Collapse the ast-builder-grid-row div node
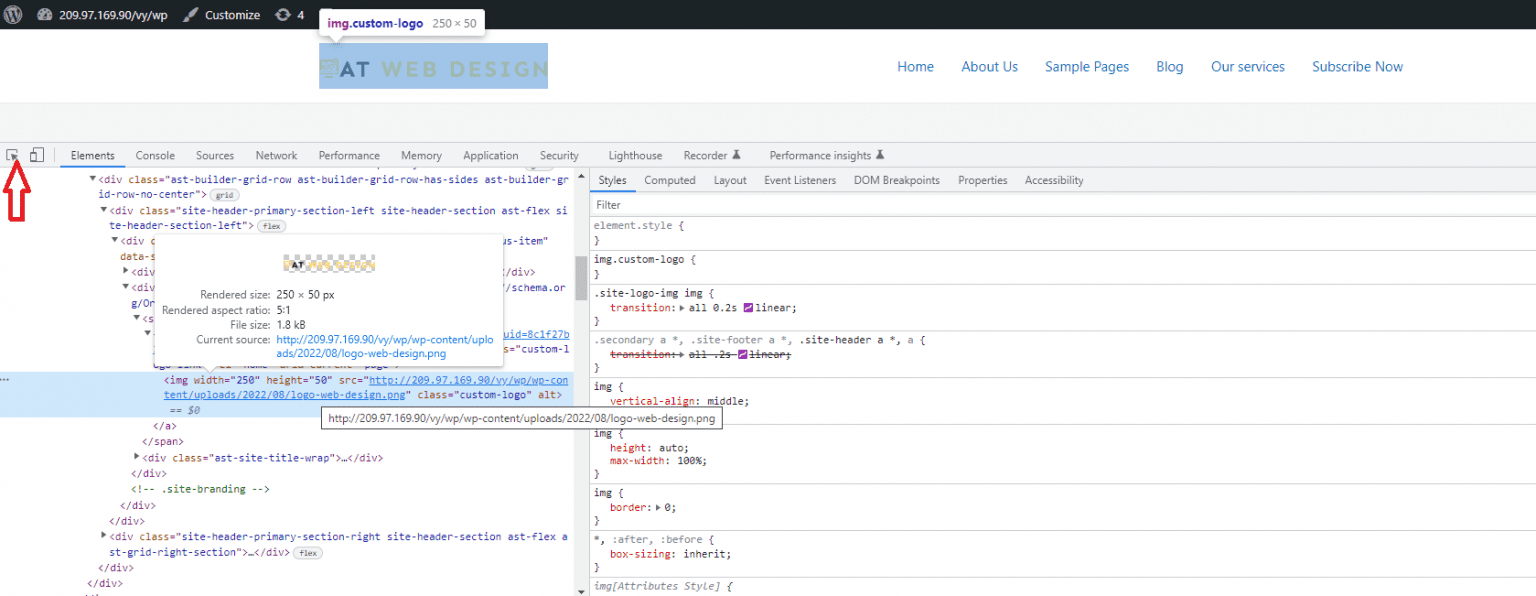 [x=93, y=180]
